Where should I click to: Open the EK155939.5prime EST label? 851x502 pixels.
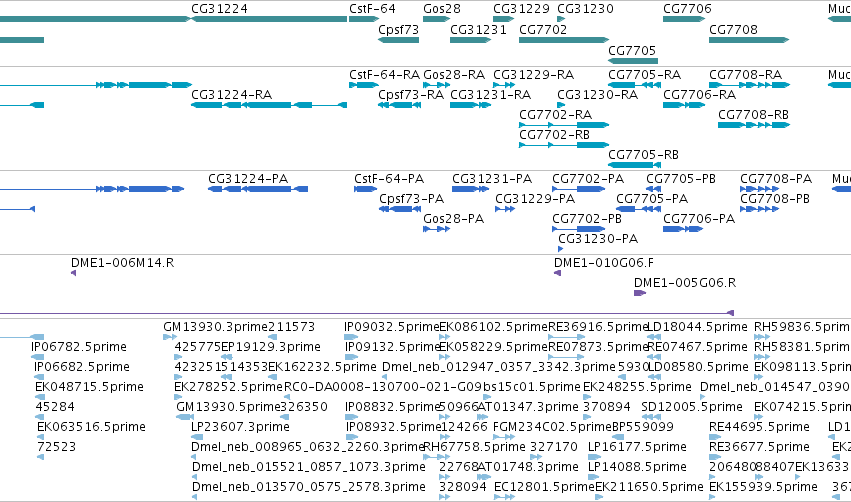point(764,487)
